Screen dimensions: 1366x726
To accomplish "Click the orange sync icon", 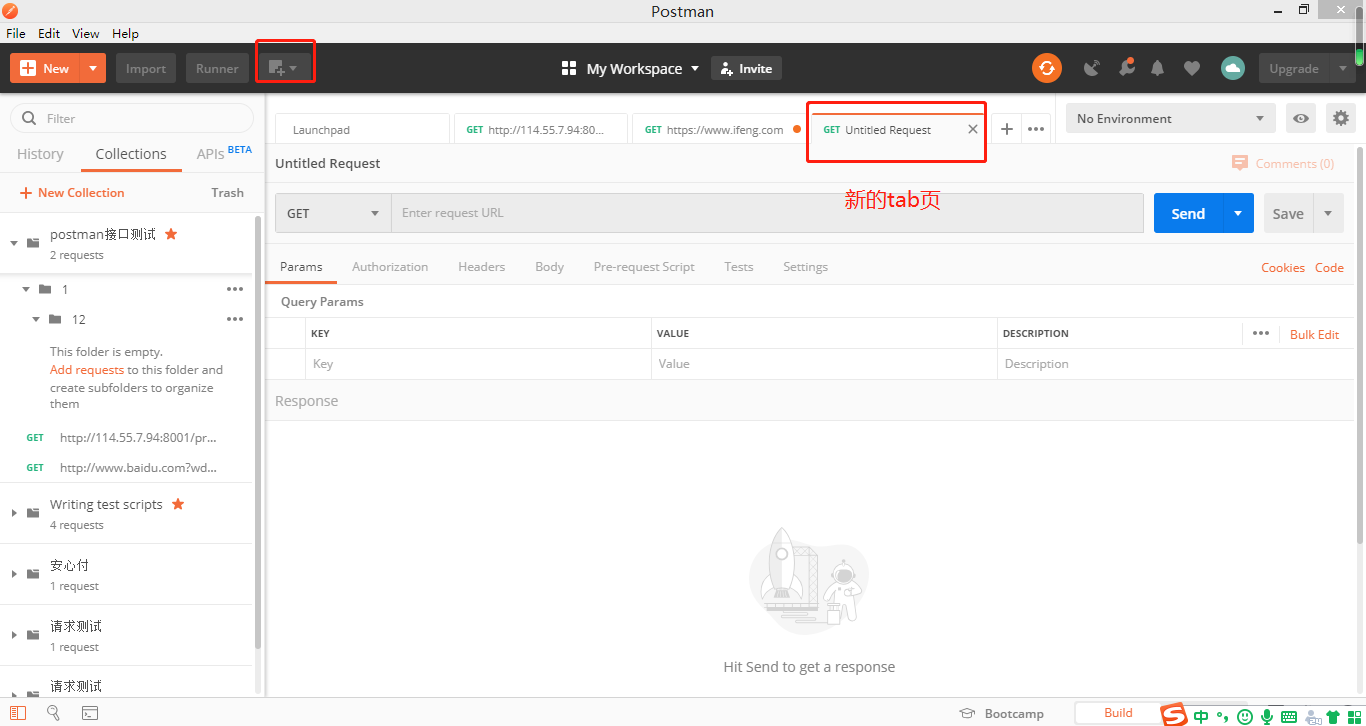I will [1047, 68].
